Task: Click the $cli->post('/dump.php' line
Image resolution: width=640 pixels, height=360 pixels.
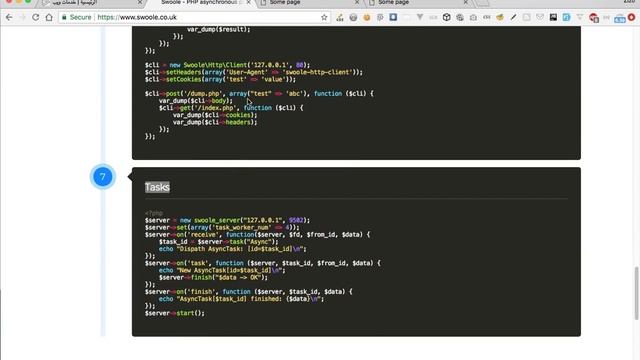Action: pyautogui.click(x=259, y=93)
